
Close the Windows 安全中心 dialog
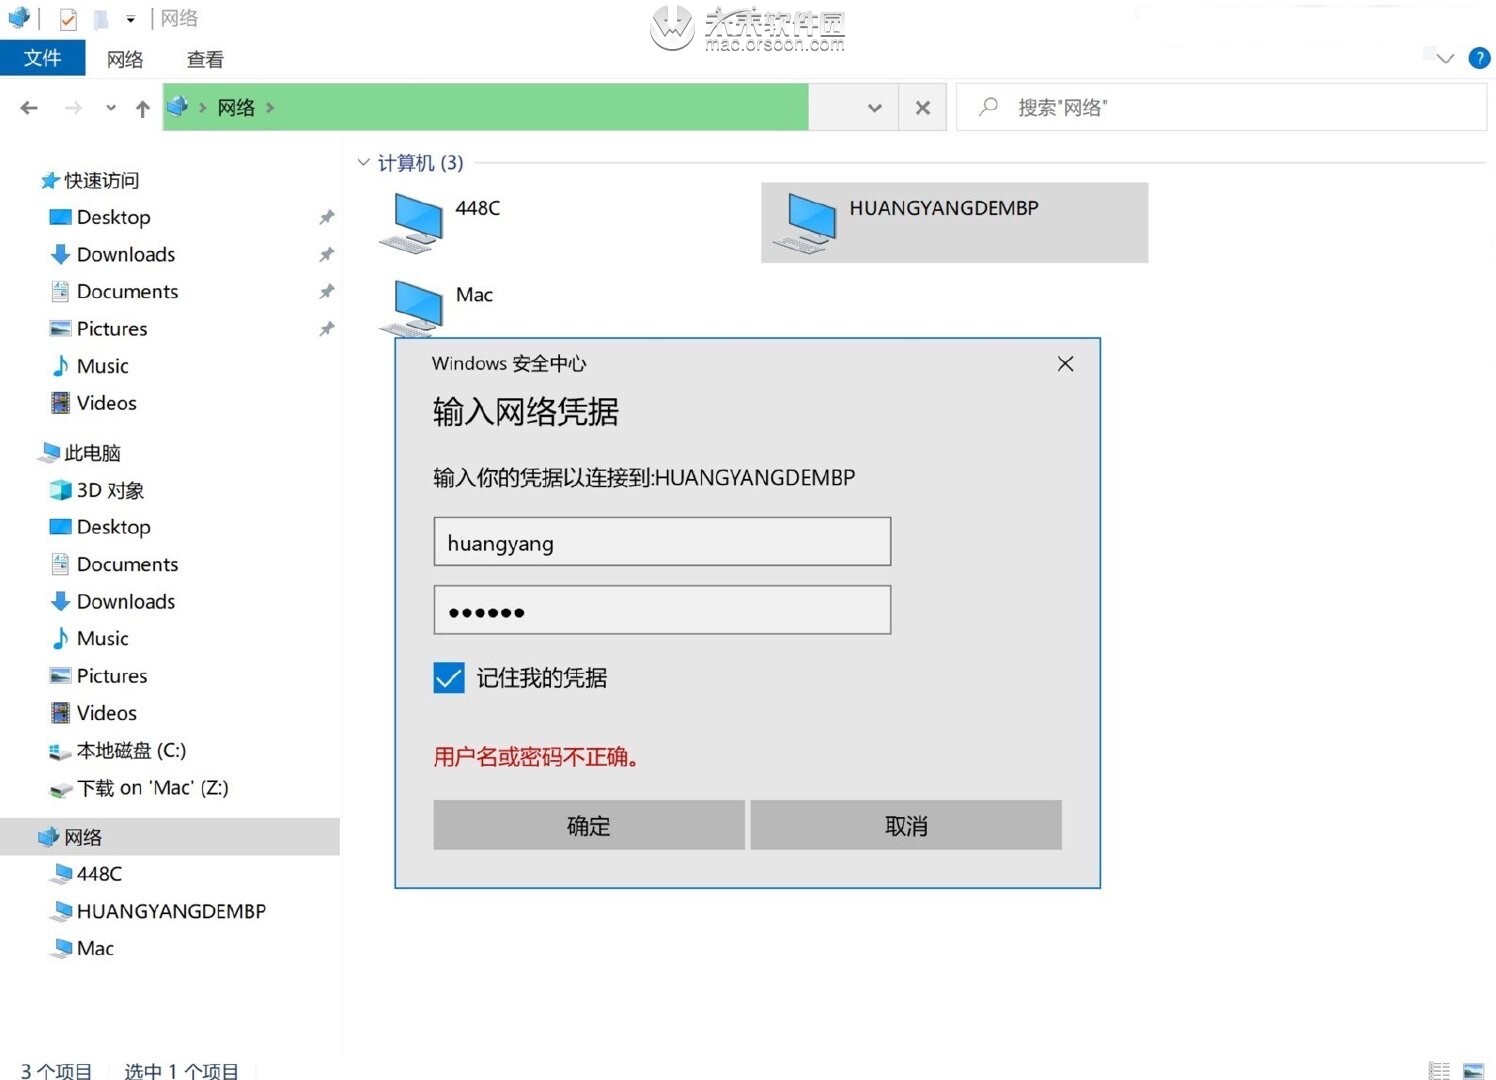[x=1066, y=364]
